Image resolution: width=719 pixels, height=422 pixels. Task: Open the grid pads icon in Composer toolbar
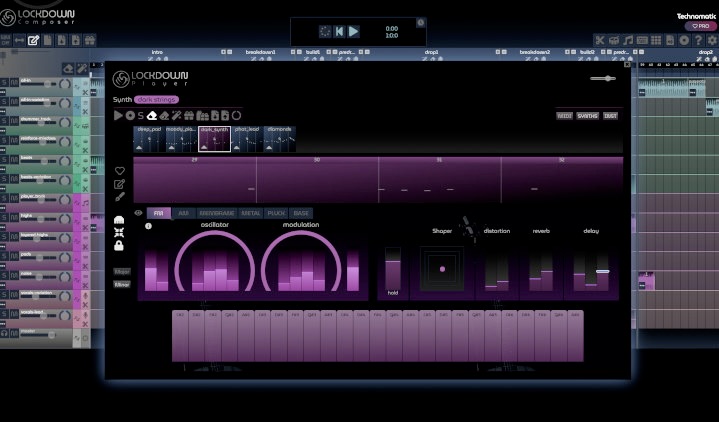click(x=656, y=40)
